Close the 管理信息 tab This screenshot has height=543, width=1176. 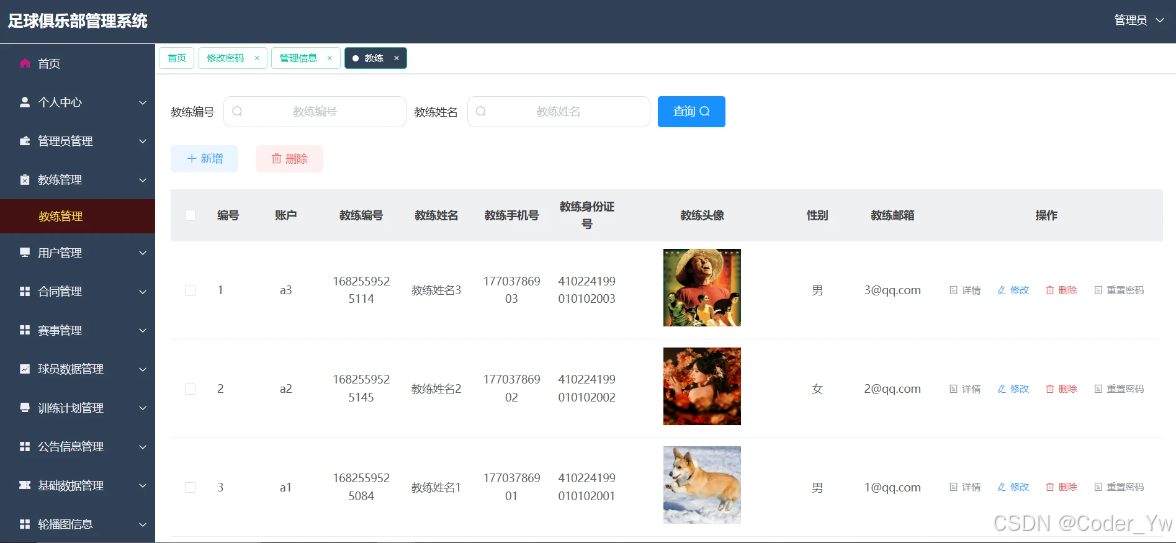[329, 58]
